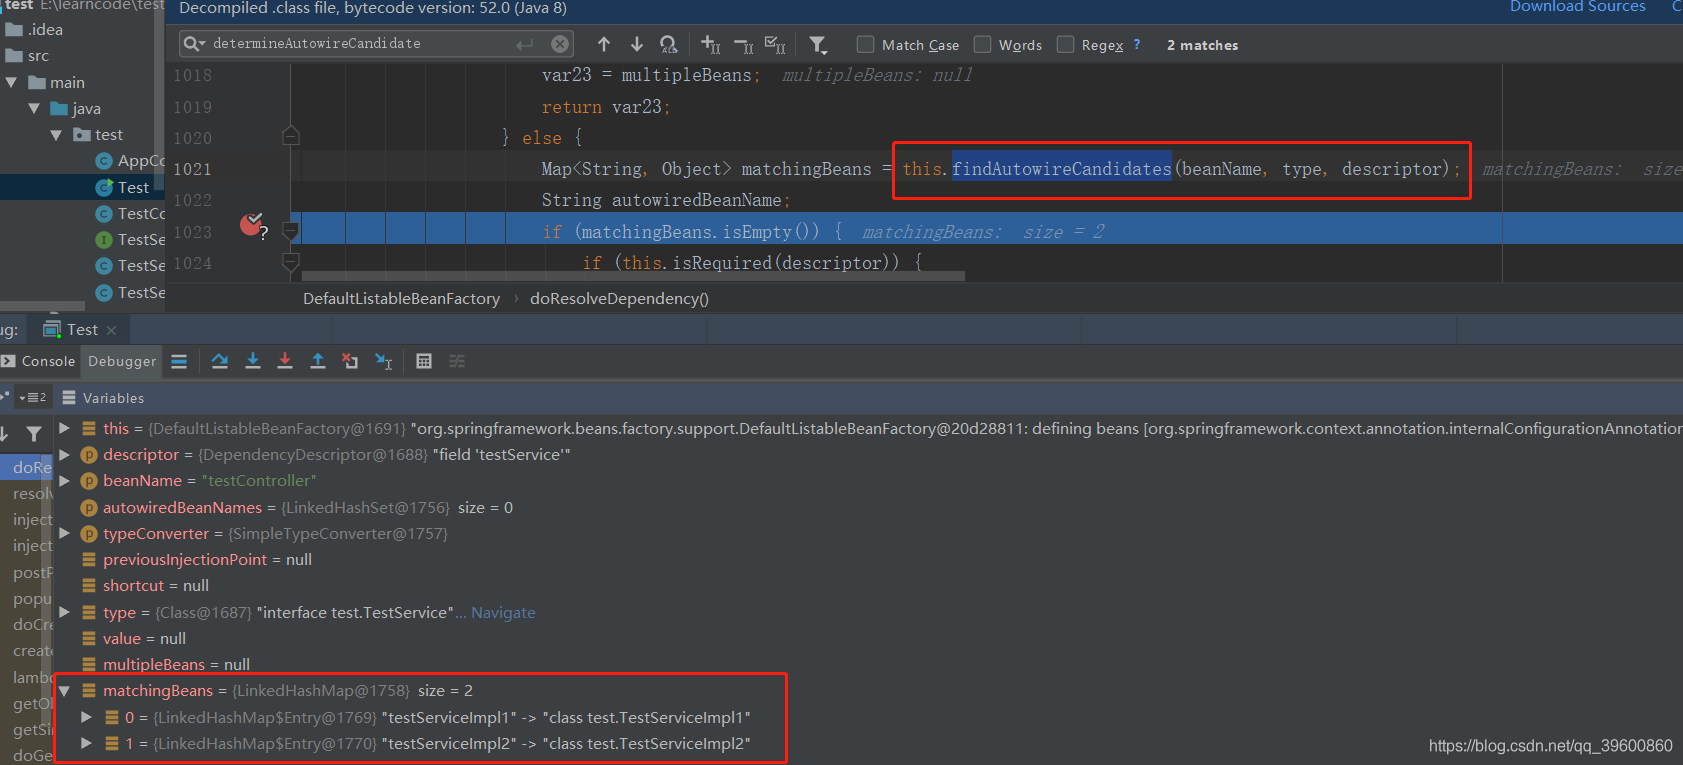Viewport: 1683px width, 765px height.
Task: Collapse the java folder in project tree
Action: [x=34, y=108]
